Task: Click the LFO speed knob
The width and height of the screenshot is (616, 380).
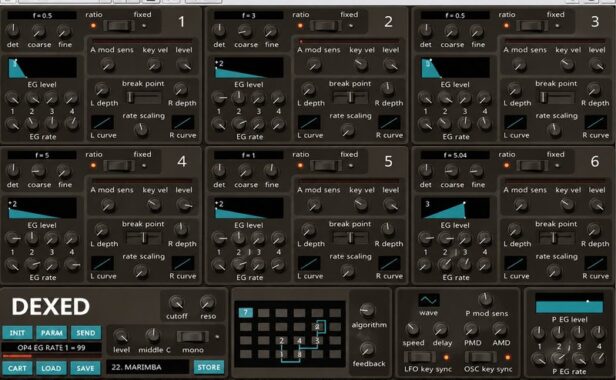Action: pyautogui.click(x=412, y=329)
